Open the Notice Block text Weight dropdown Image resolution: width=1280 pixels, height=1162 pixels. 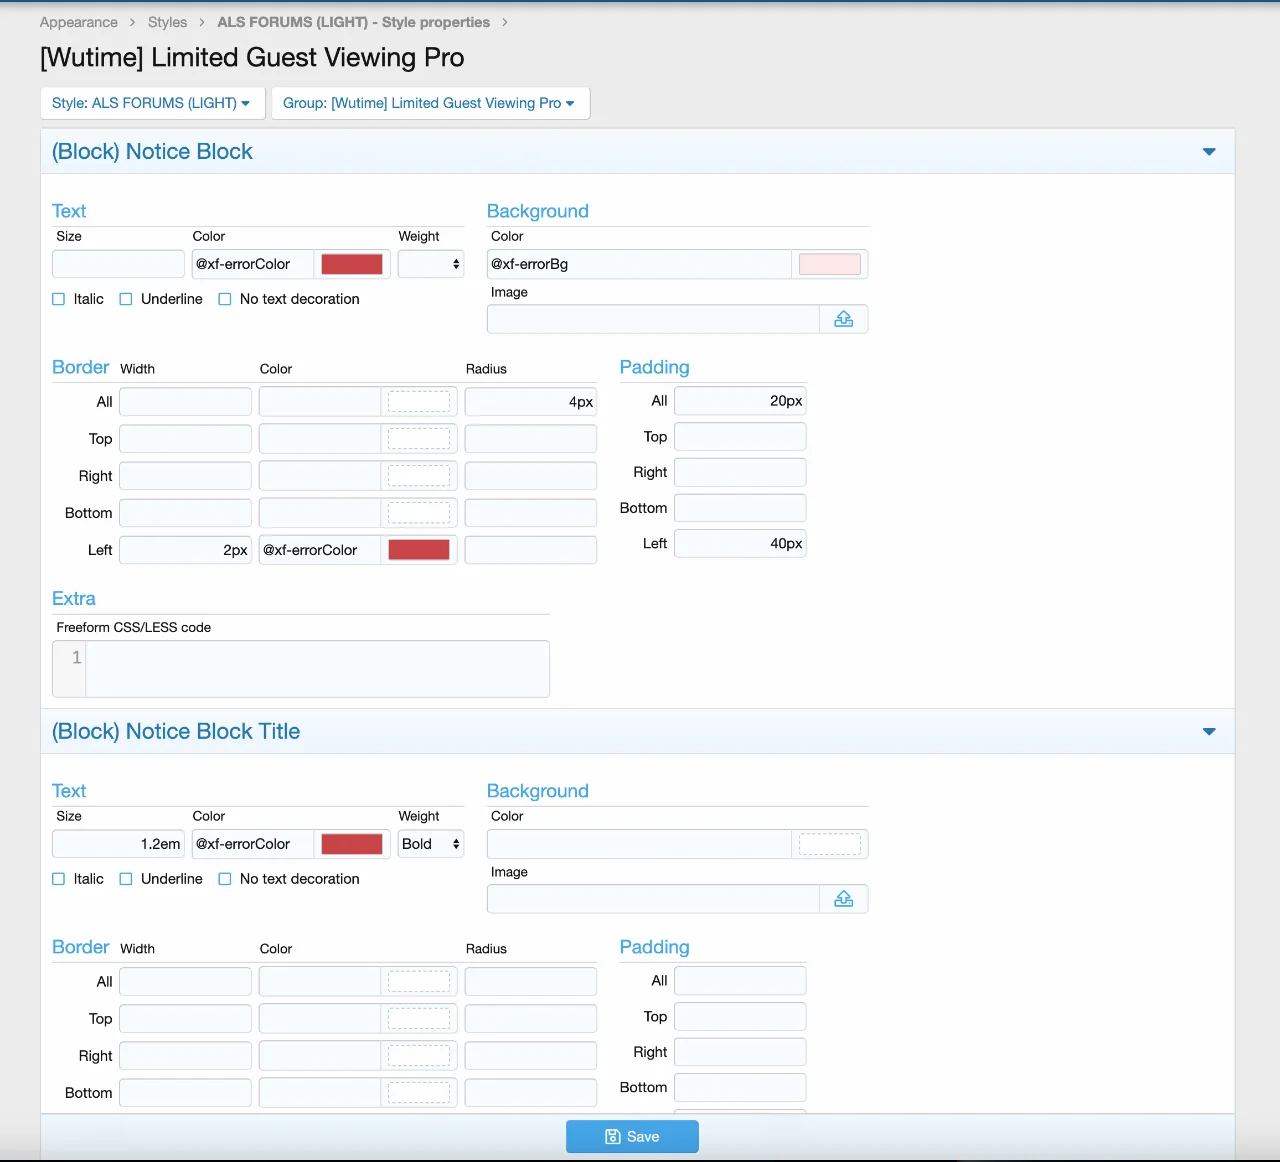coord(431,264)
